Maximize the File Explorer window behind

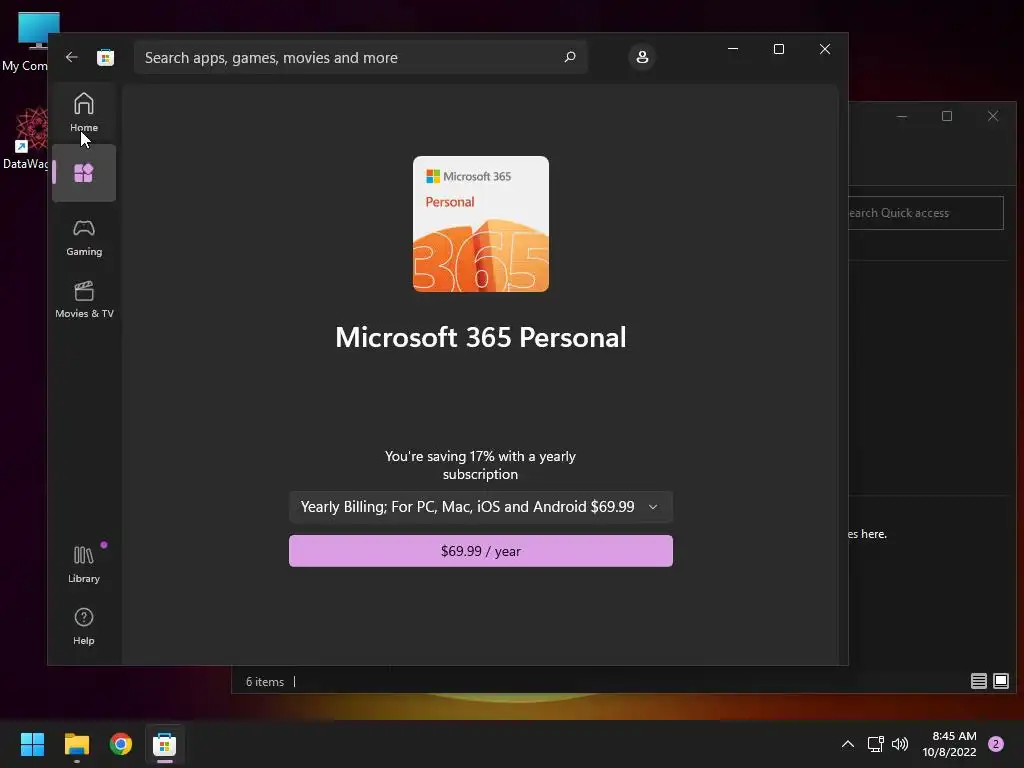(x=947, y=116)
